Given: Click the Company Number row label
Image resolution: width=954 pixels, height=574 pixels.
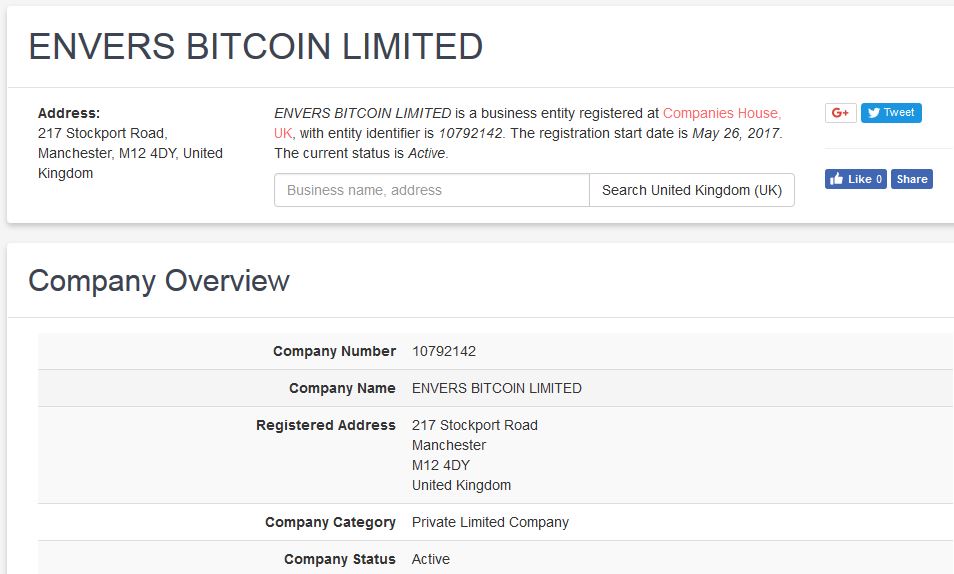Looking at the screenshot, I should [334, 352].
